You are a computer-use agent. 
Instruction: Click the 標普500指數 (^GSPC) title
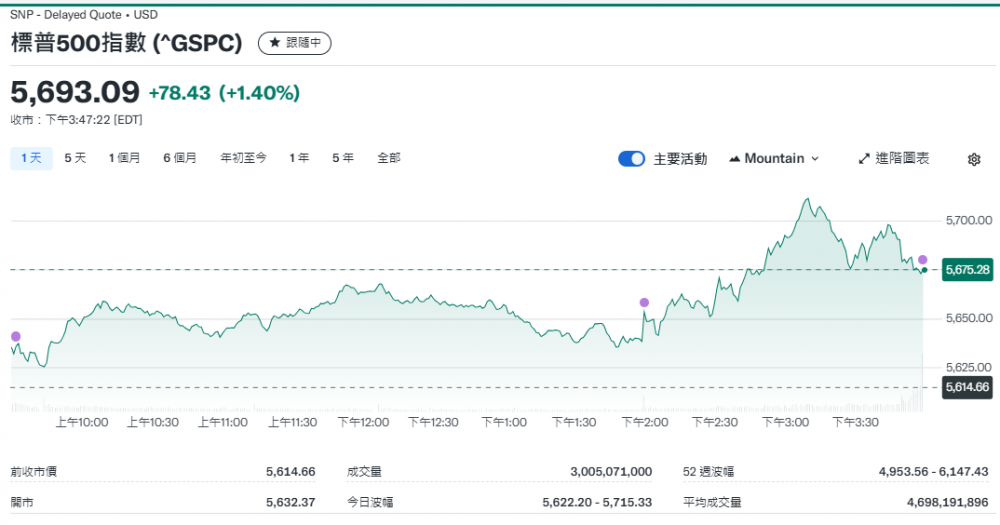pyautogui.click(x=128, y=43)
